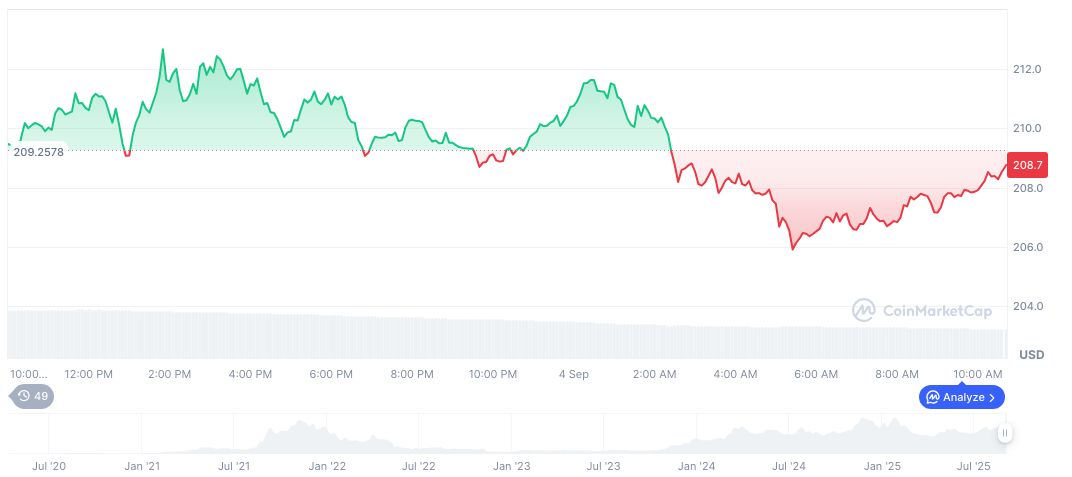Click the 212.0 price axis label
Screen dimensions: 1072x477
(1028, 69)
